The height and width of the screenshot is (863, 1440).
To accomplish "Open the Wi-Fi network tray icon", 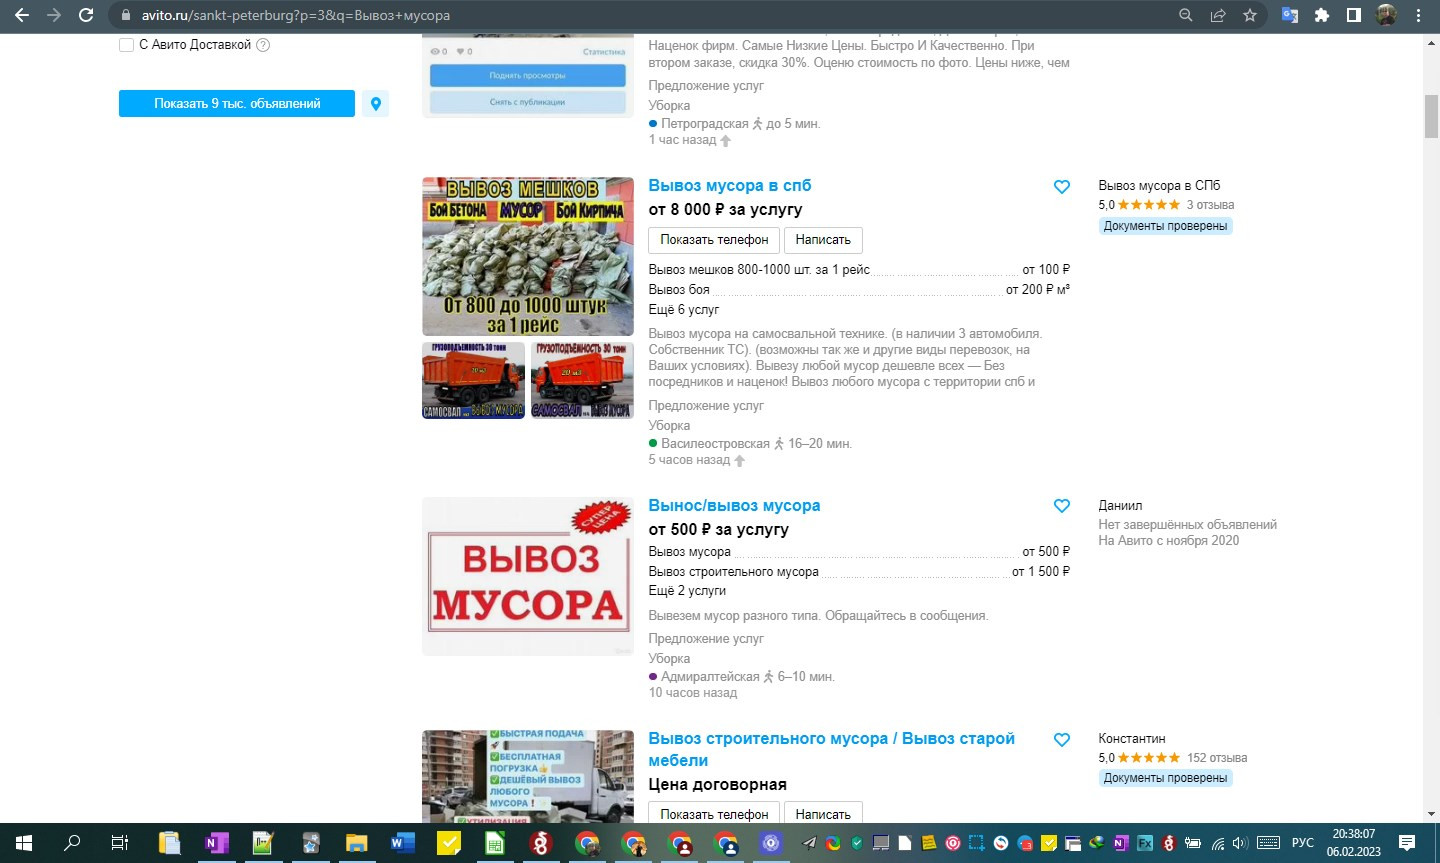I will point(1220,843).
